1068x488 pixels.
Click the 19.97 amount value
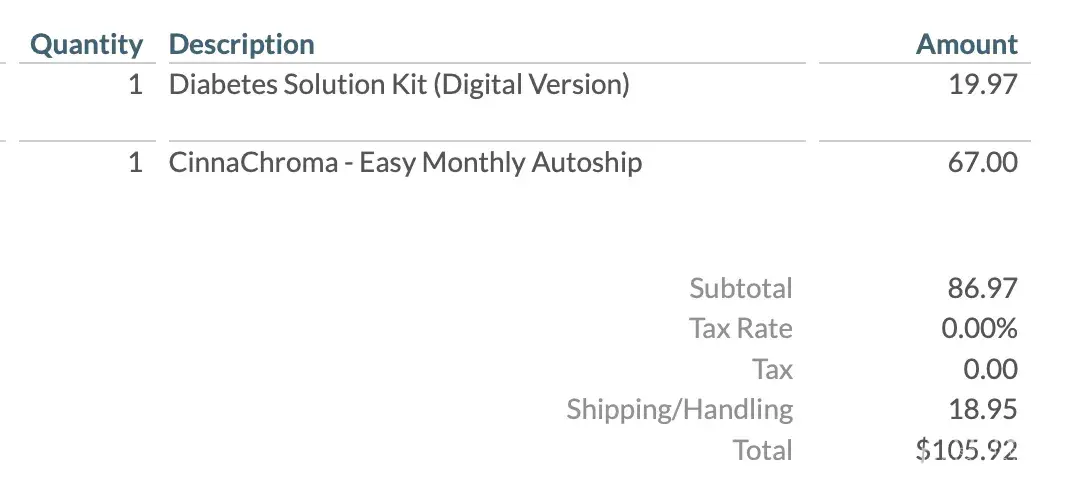point(982,85)
